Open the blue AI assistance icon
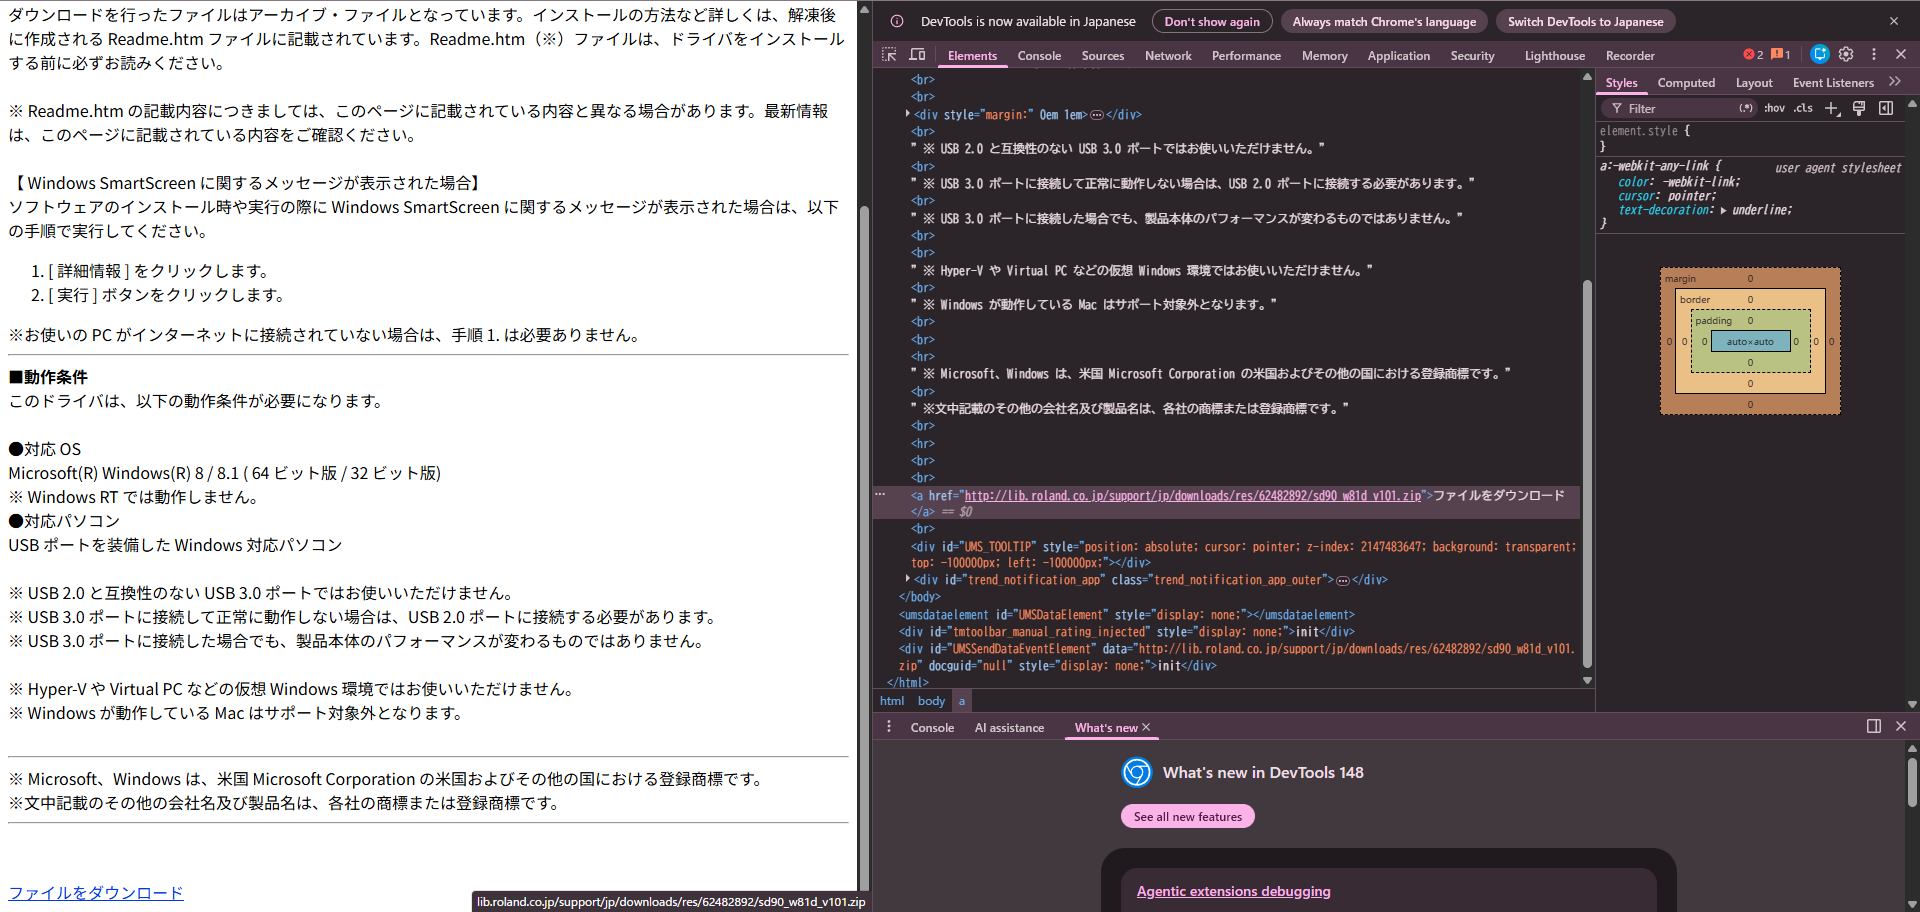The height and width of the screenshot is (912, 1920). [x=1820, y=54]
